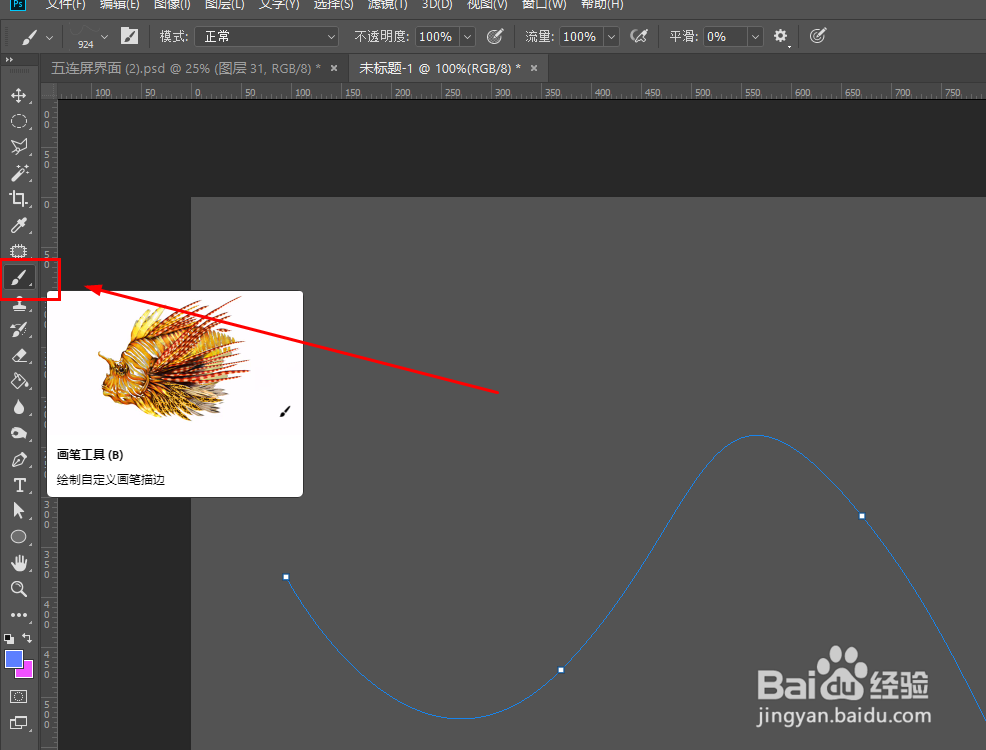
Task: Open the foreground blue color swatch
Action: (x=13, y=659)
